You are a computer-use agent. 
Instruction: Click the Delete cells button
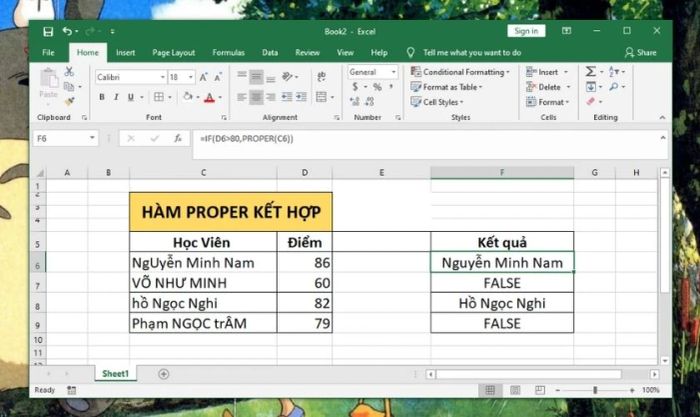(548, 87)
